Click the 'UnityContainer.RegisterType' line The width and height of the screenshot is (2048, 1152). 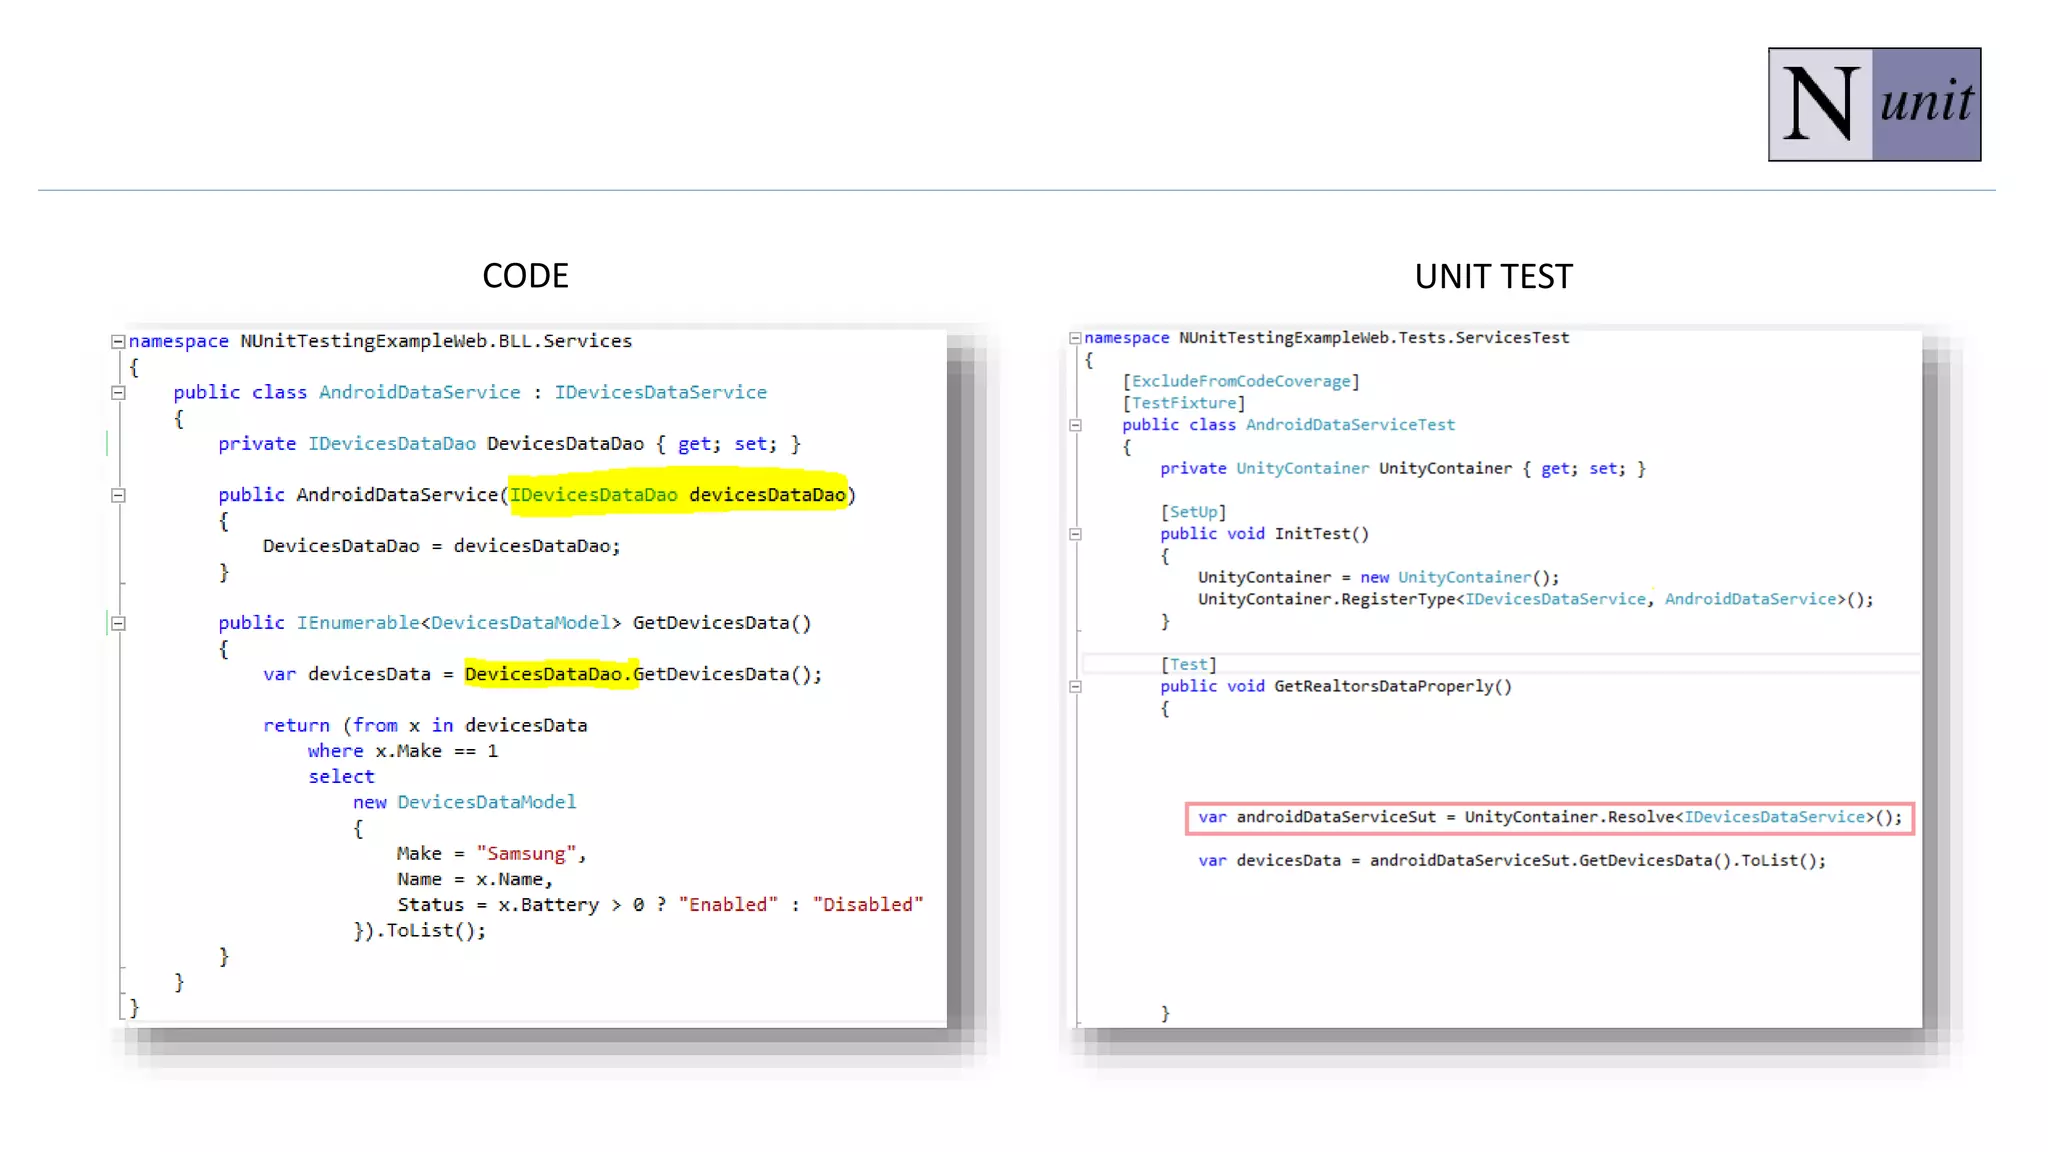[1536, 599]
